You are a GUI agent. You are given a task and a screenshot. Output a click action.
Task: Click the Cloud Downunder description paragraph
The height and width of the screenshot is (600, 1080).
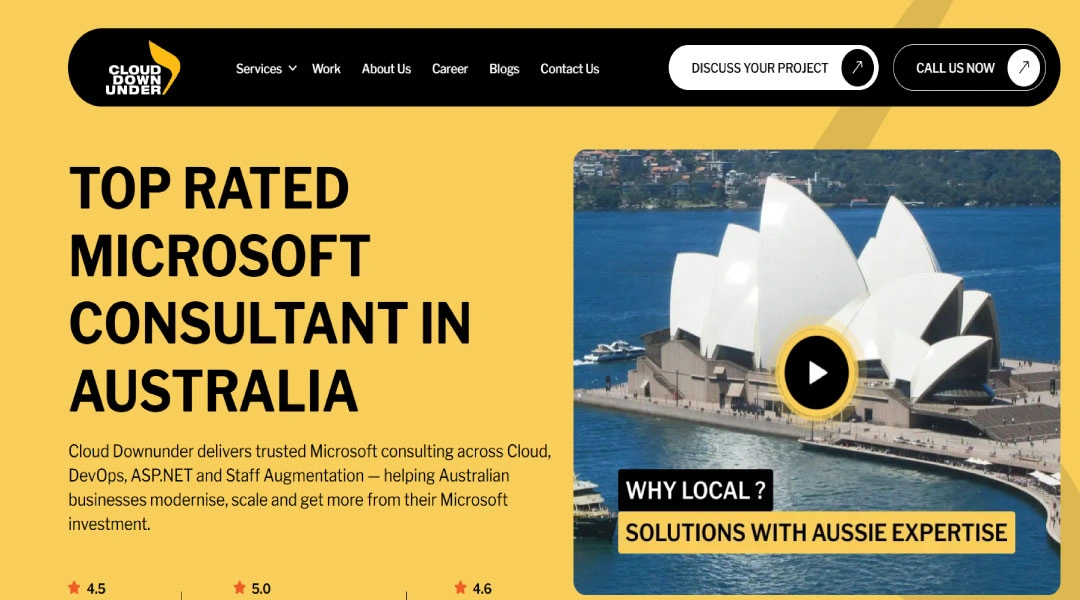coord(310,488)
